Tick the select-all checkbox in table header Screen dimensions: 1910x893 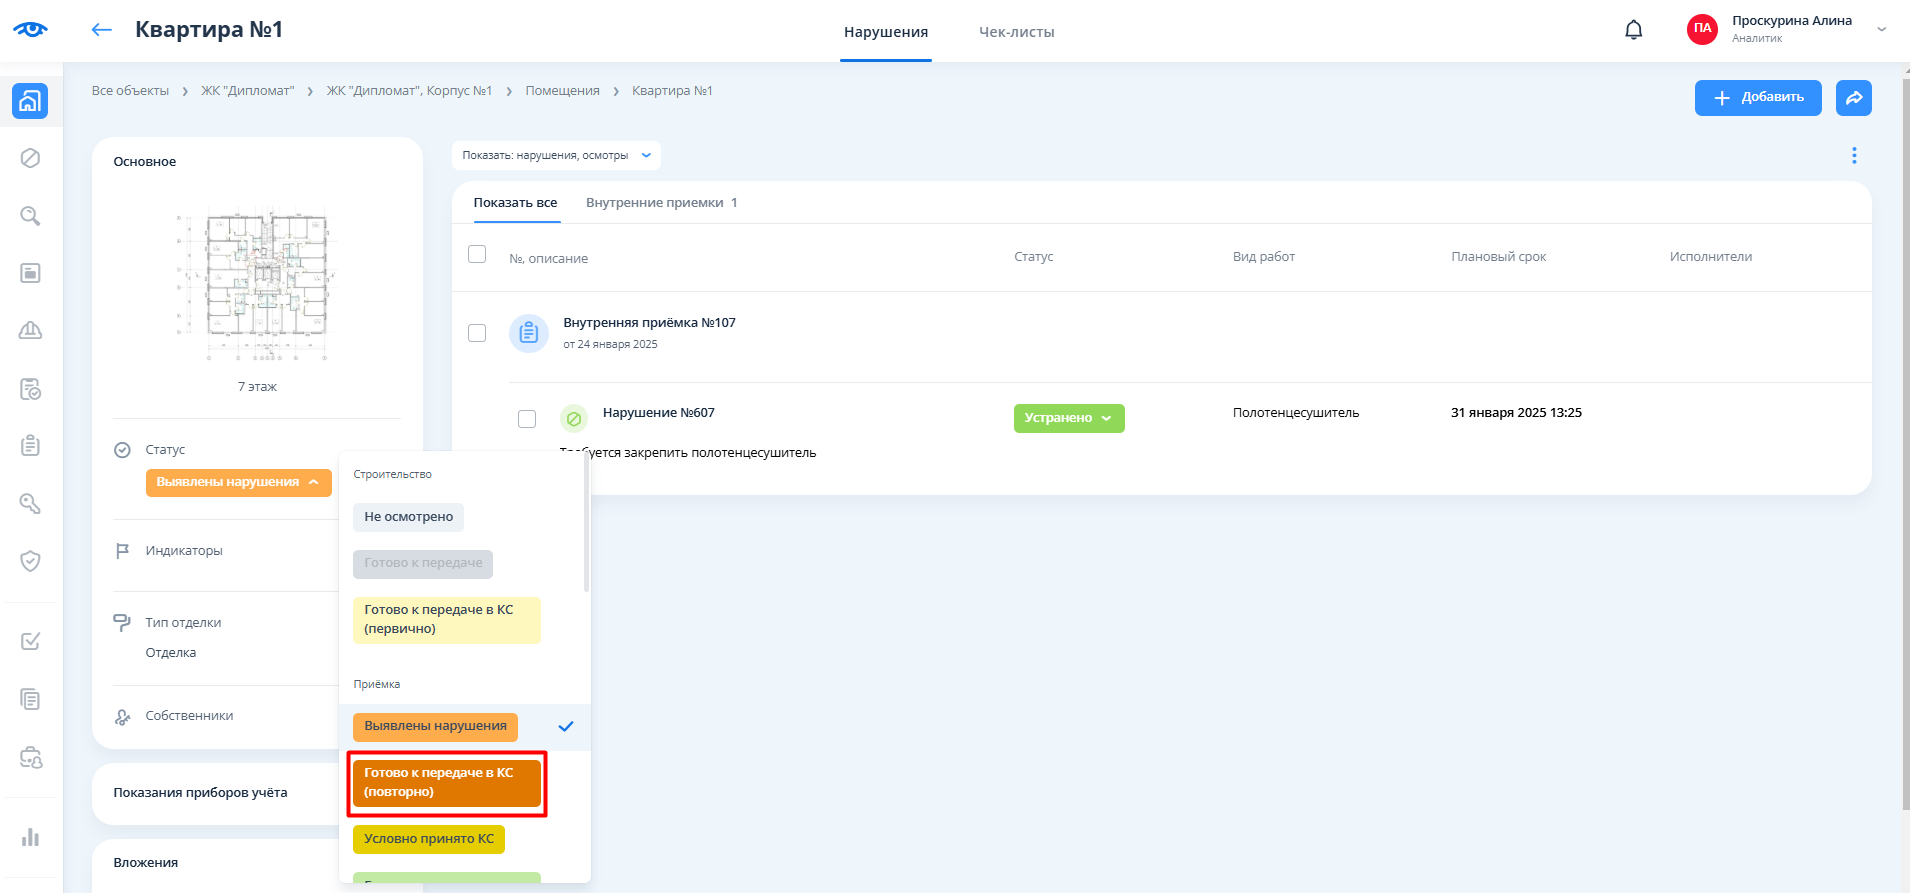[x=477, y=255]
